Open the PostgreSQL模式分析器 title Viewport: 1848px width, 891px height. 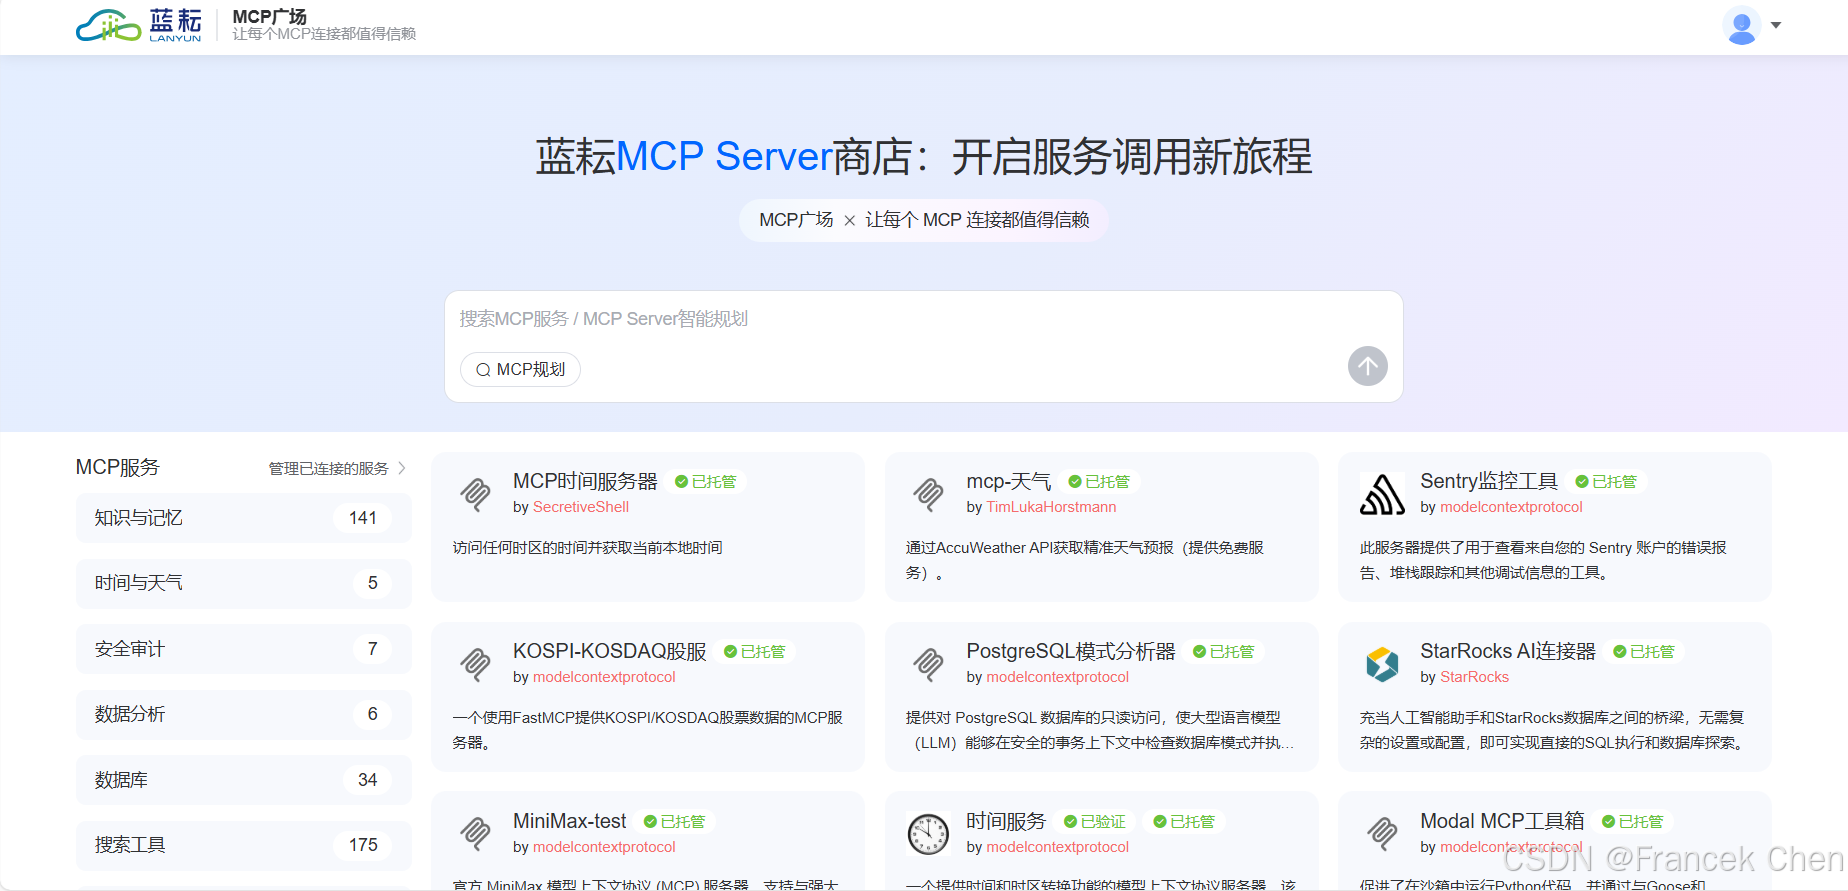coord(1071,651)
